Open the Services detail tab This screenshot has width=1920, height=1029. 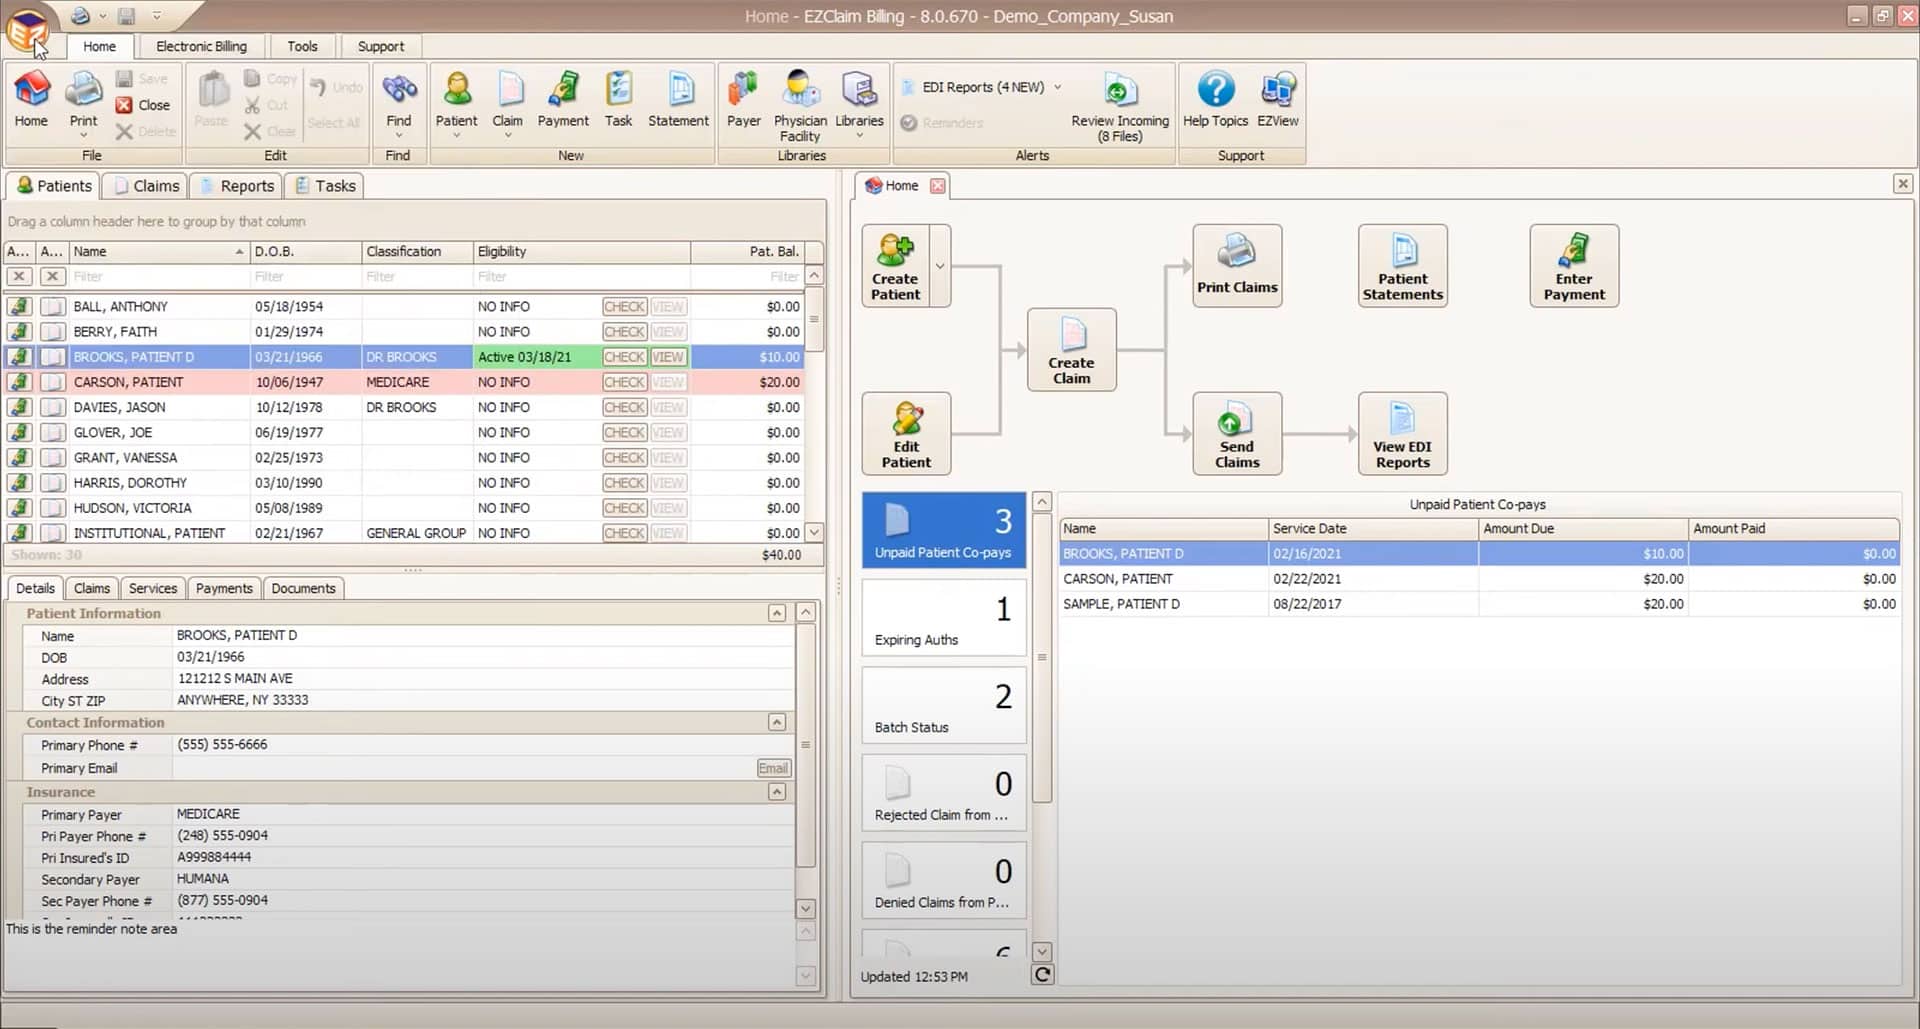(x=153, y=588)
